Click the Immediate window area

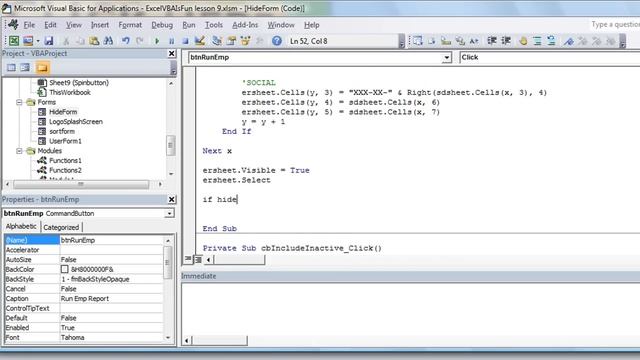click(x=410, y=308)
